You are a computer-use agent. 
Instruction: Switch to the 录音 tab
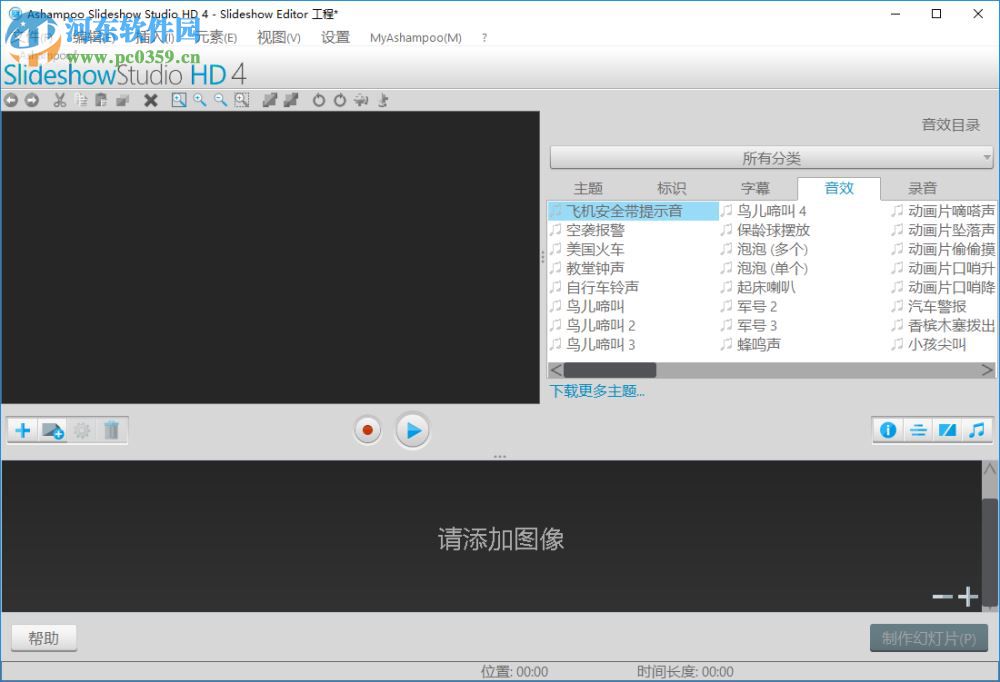point(922,188)
